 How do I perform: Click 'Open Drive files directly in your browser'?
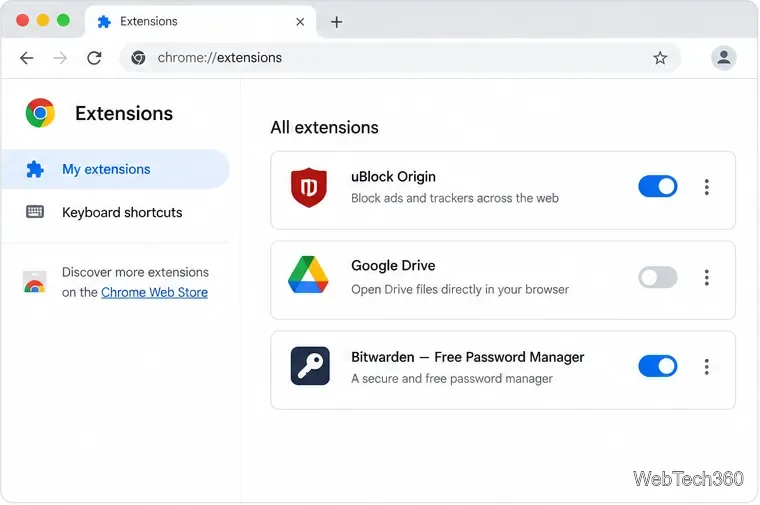[x=460, y=289]
